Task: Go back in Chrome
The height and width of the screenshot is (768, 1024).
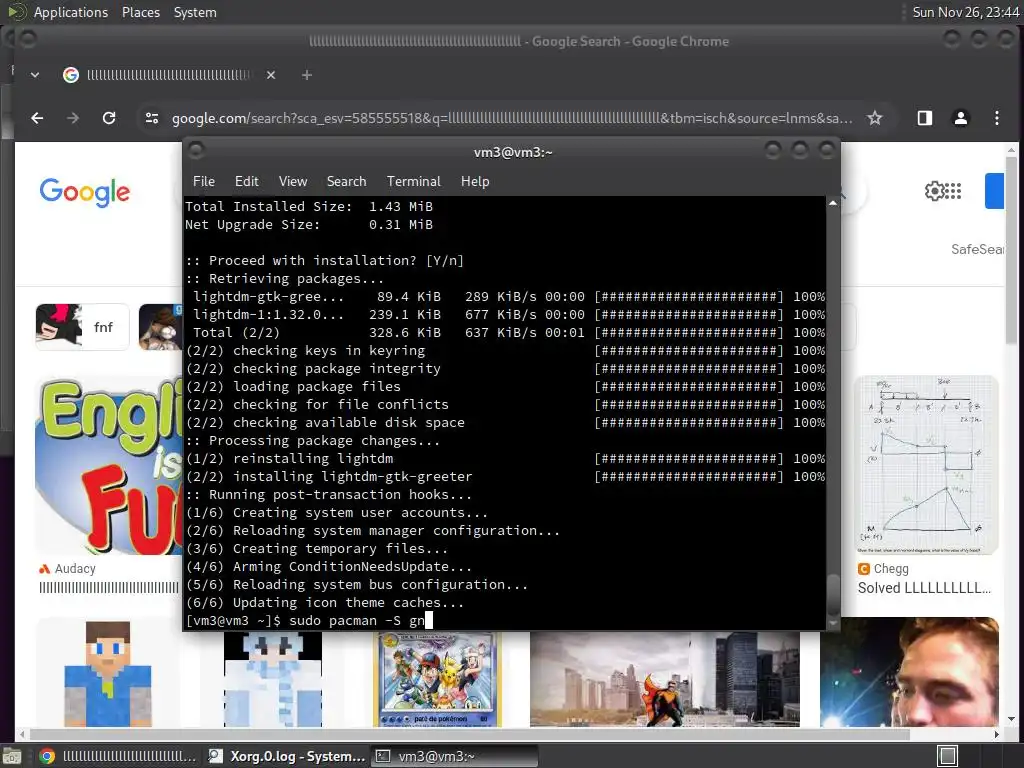Action: click(x=37, y=118)
